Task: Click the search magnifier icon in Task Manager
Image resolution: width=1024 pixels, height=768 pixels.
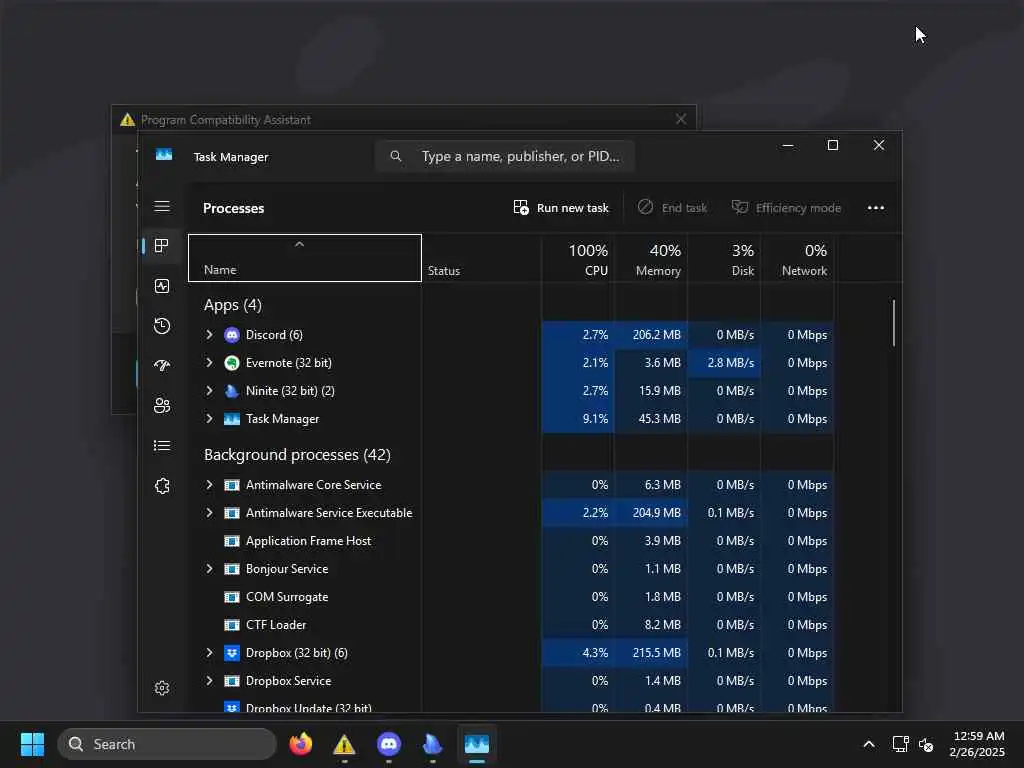Action: [x=396, y=156]
